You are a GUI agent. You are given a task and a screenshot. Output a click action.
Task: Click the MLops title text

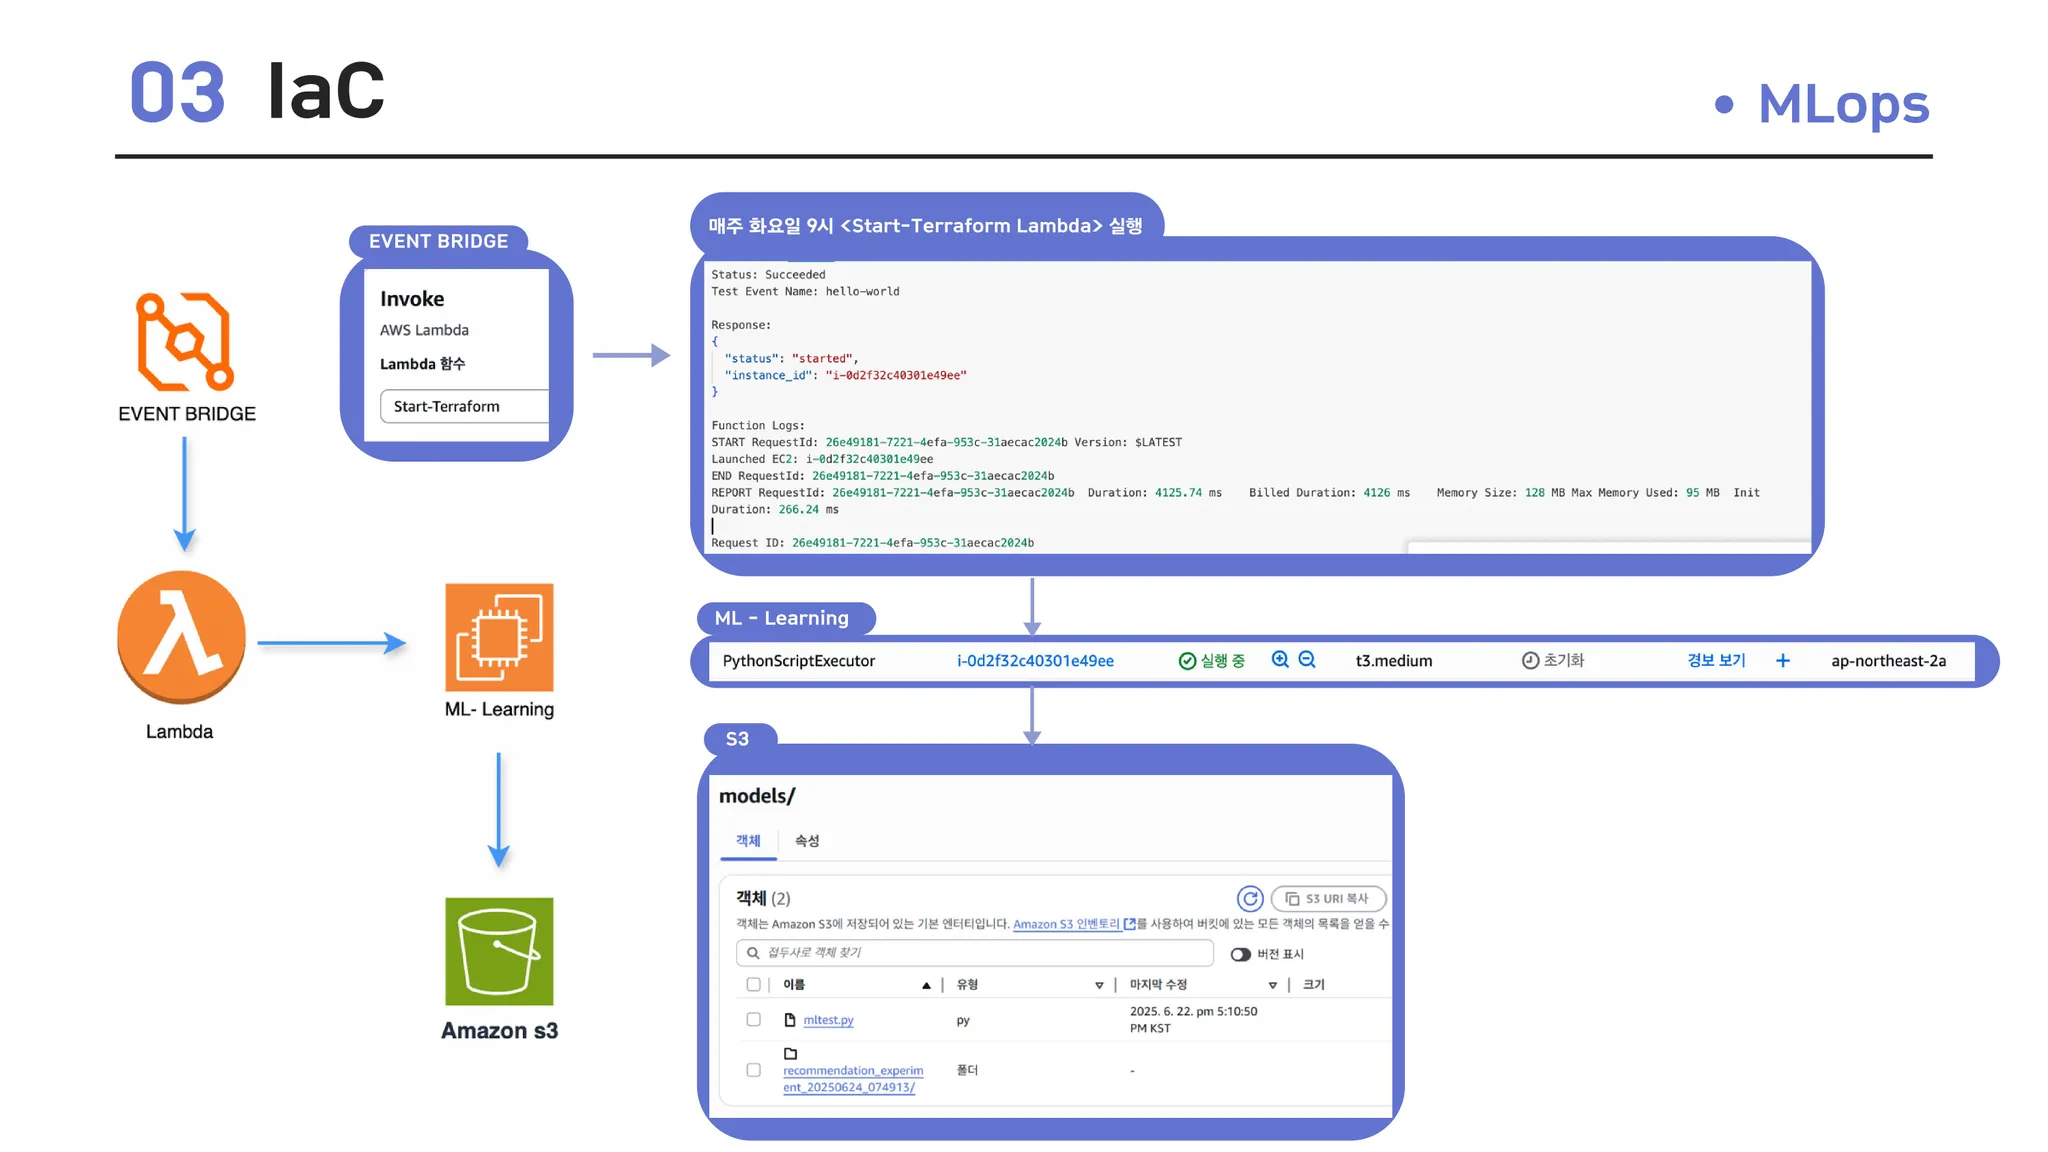(x=1843, y=104)
